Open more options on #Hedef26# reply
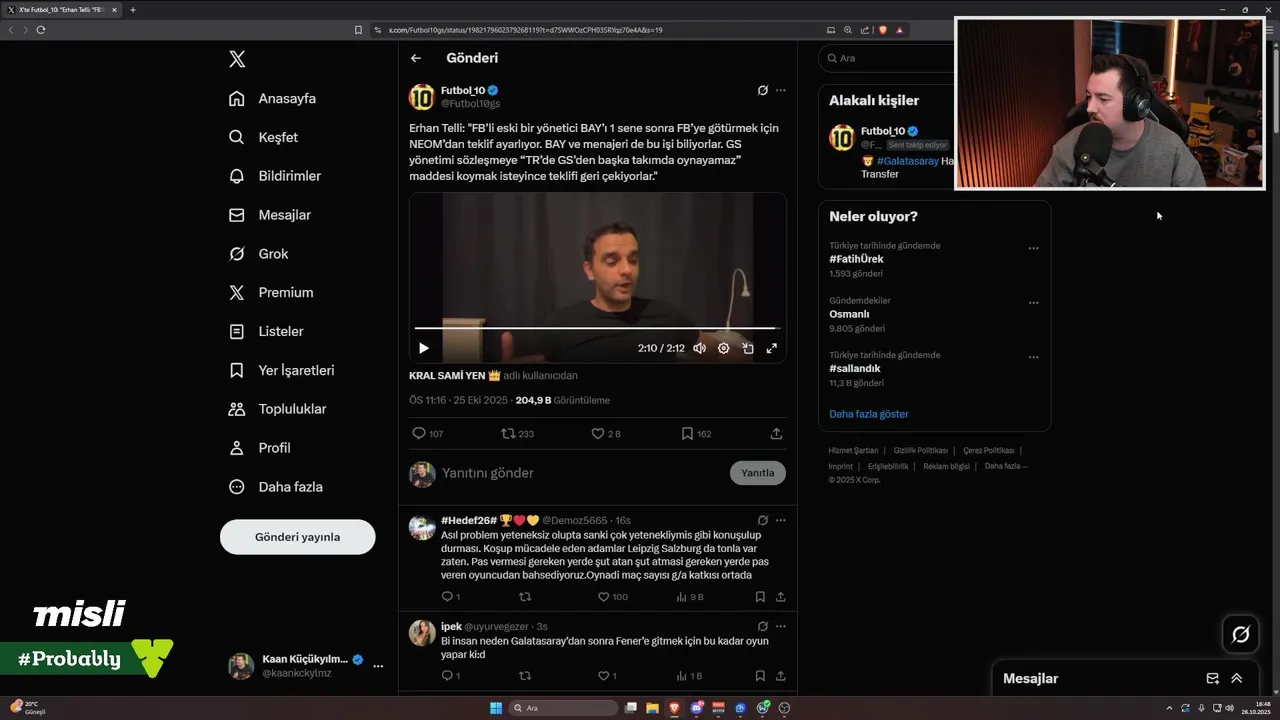The height and width of the screenshot is (720, 1280). point(781,520)
